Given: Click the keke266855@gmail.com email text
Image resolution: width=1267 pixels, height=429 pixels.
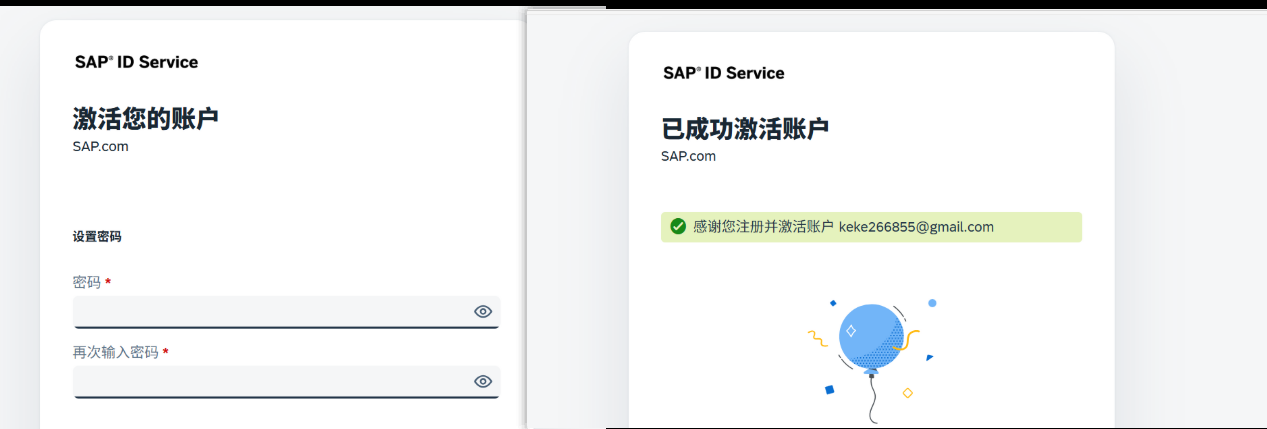Looking at the screenshot, I should [x=916, y=227].
